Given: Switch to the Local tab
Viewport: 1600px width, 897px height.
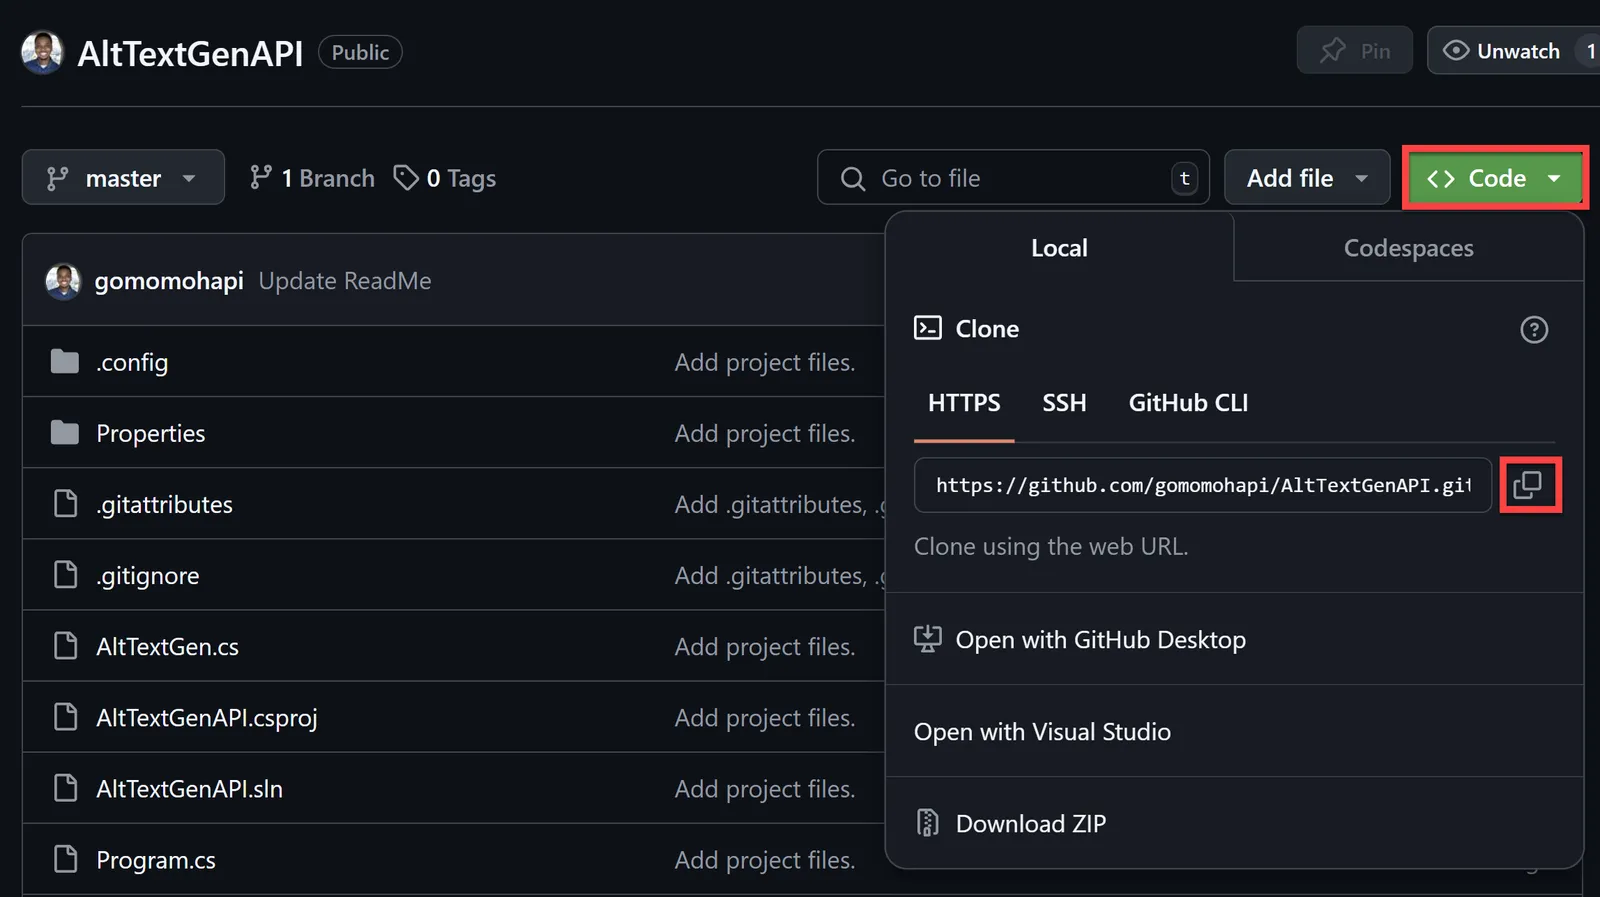Looking at the screenshot, I should coord(1060,248).
